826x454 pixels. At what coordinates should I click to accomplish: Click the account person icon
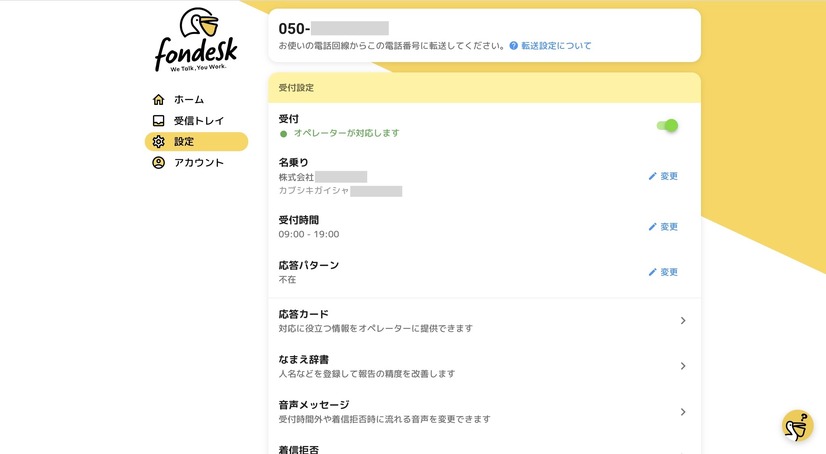(x=158, y=163)
